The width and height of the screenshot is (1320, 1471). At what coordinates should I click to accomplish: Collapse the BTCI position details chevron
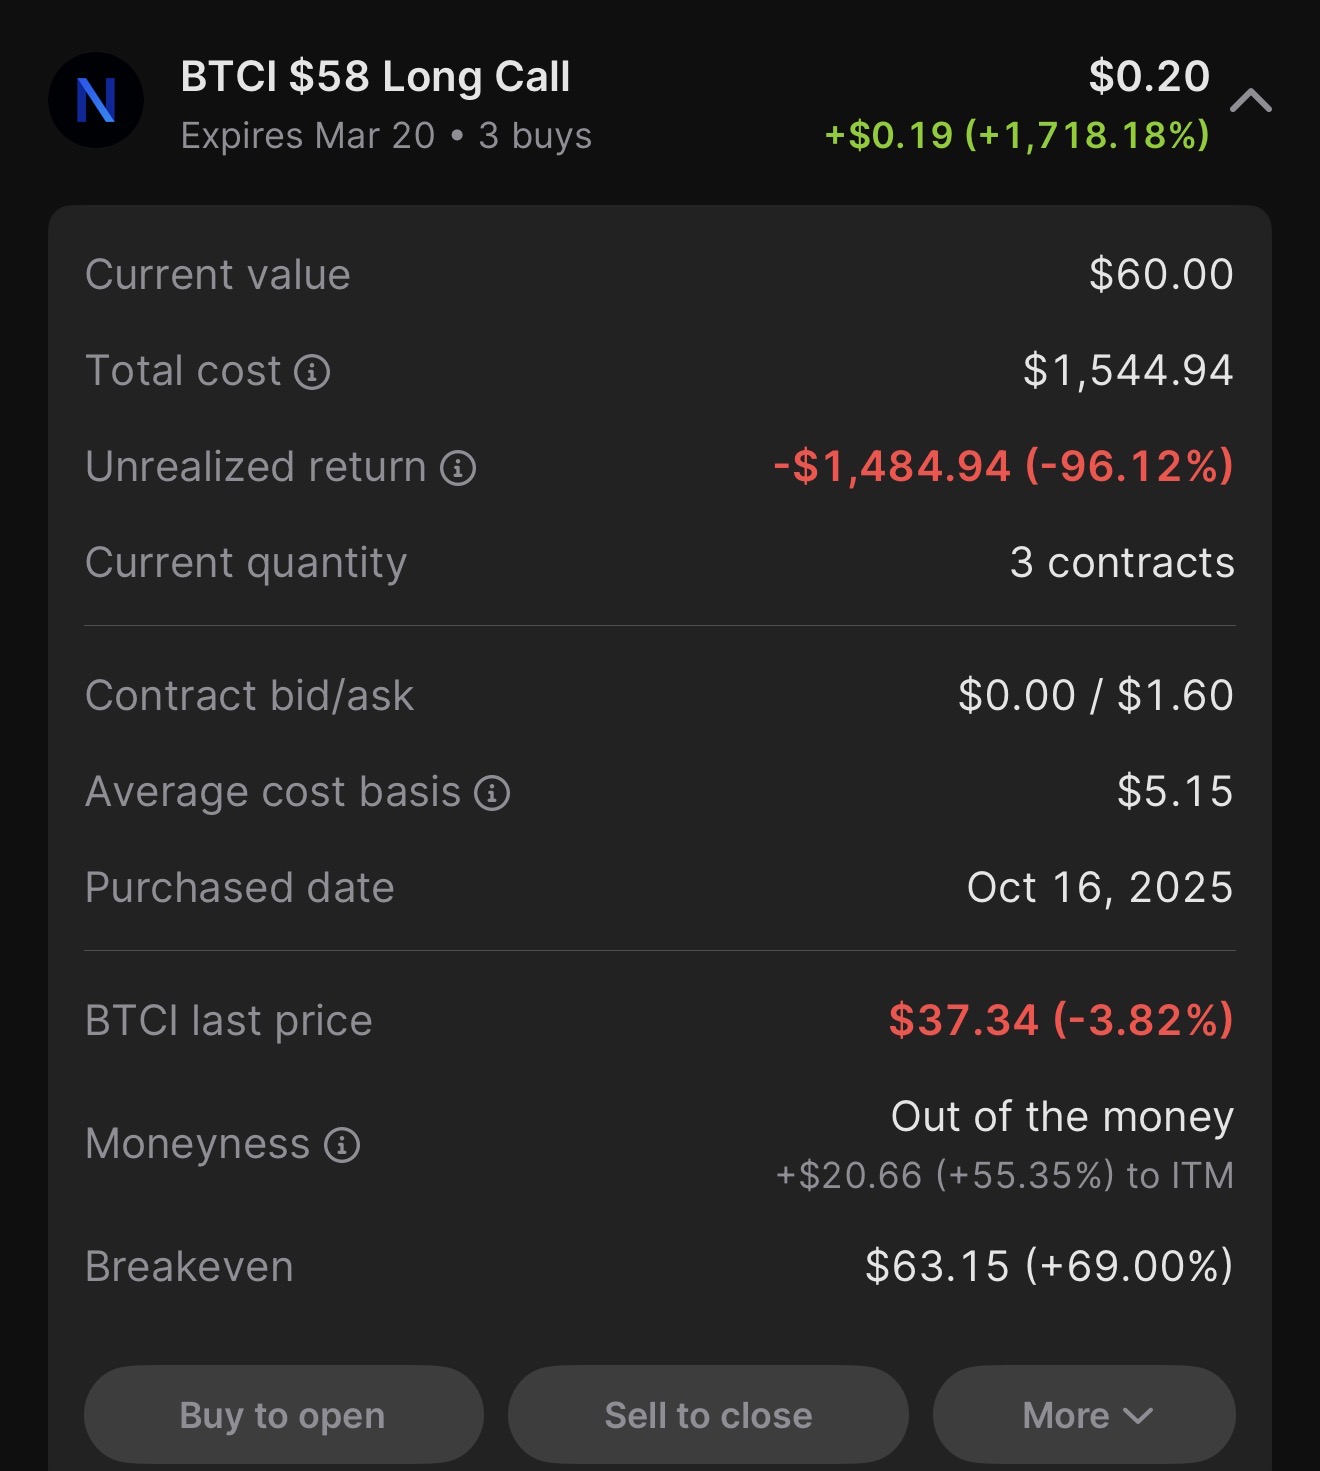click(1250, 100)
